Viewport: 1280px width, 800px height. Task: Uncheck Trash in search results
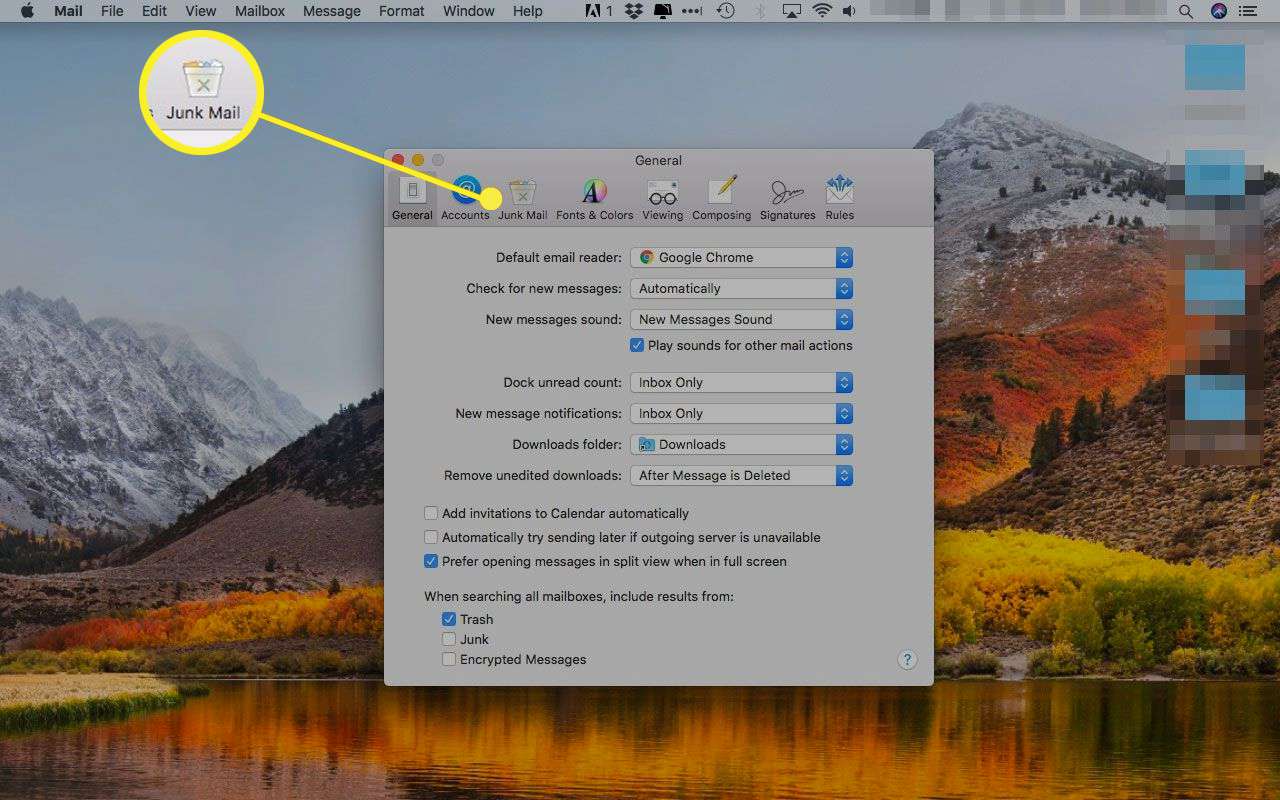pyautogui.click(x=450, y=619)
